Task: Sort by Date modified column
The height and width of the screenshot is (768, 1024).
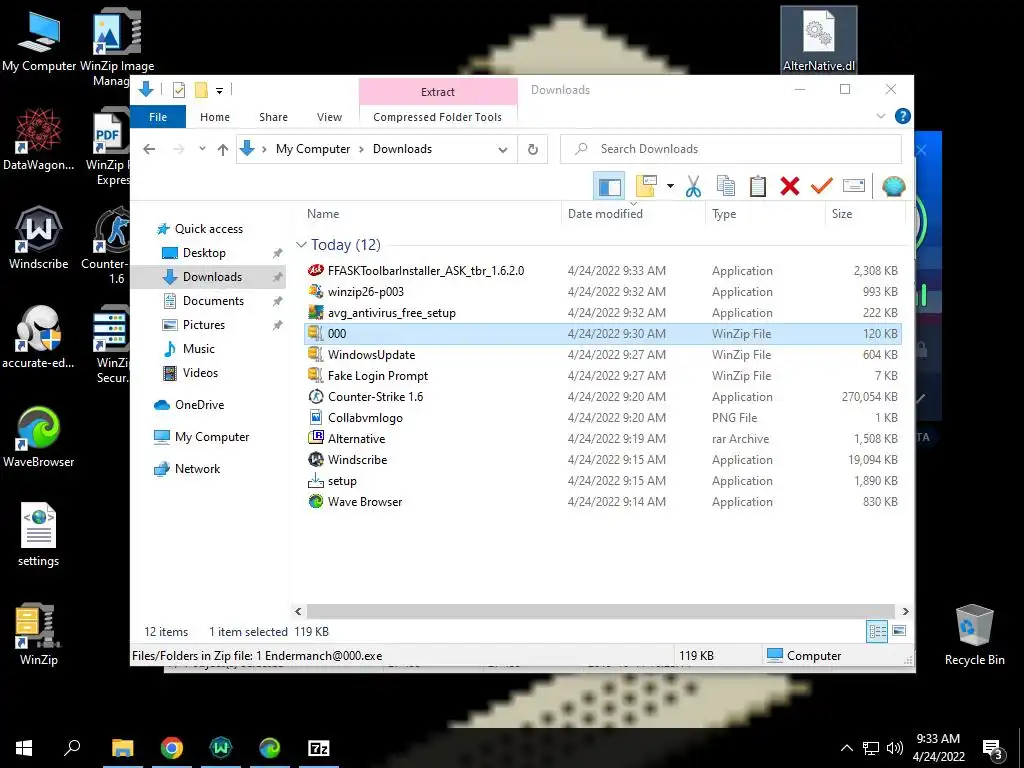Action: (633, 214)
